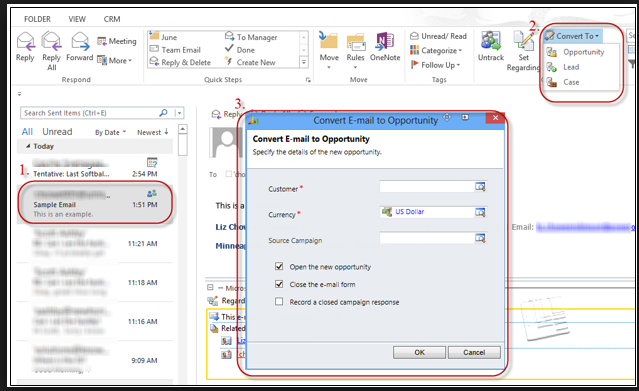Select the To Manager quick step
The image size is (639, 391).
[x=251, y=37]
